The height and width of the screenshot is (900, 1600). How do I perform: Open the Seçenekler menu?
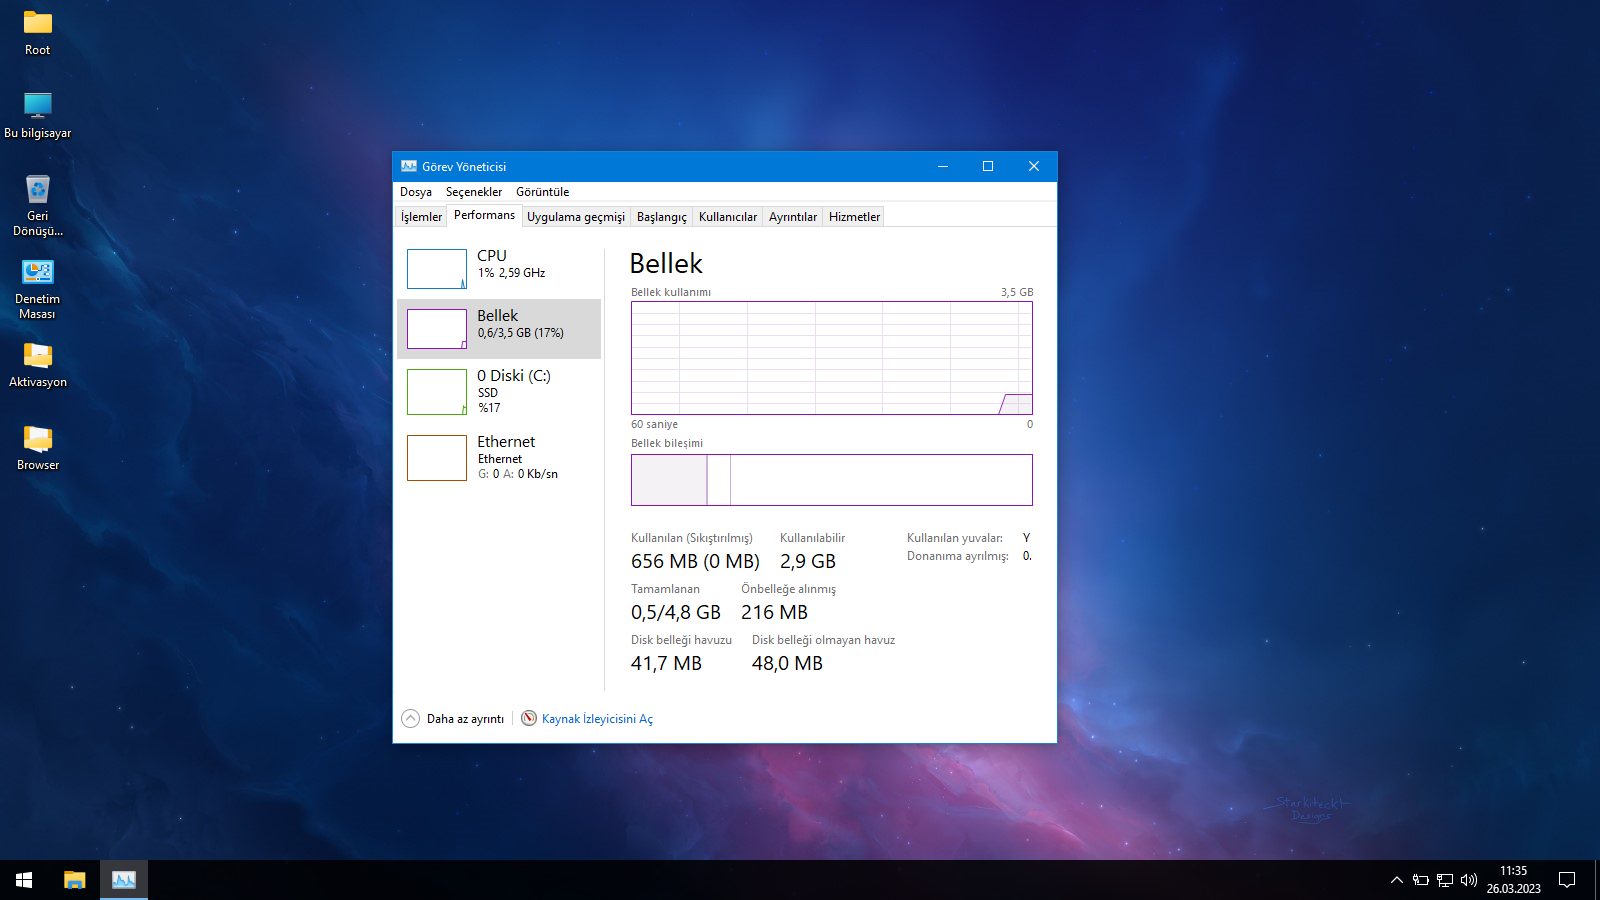tap(474, 192)
